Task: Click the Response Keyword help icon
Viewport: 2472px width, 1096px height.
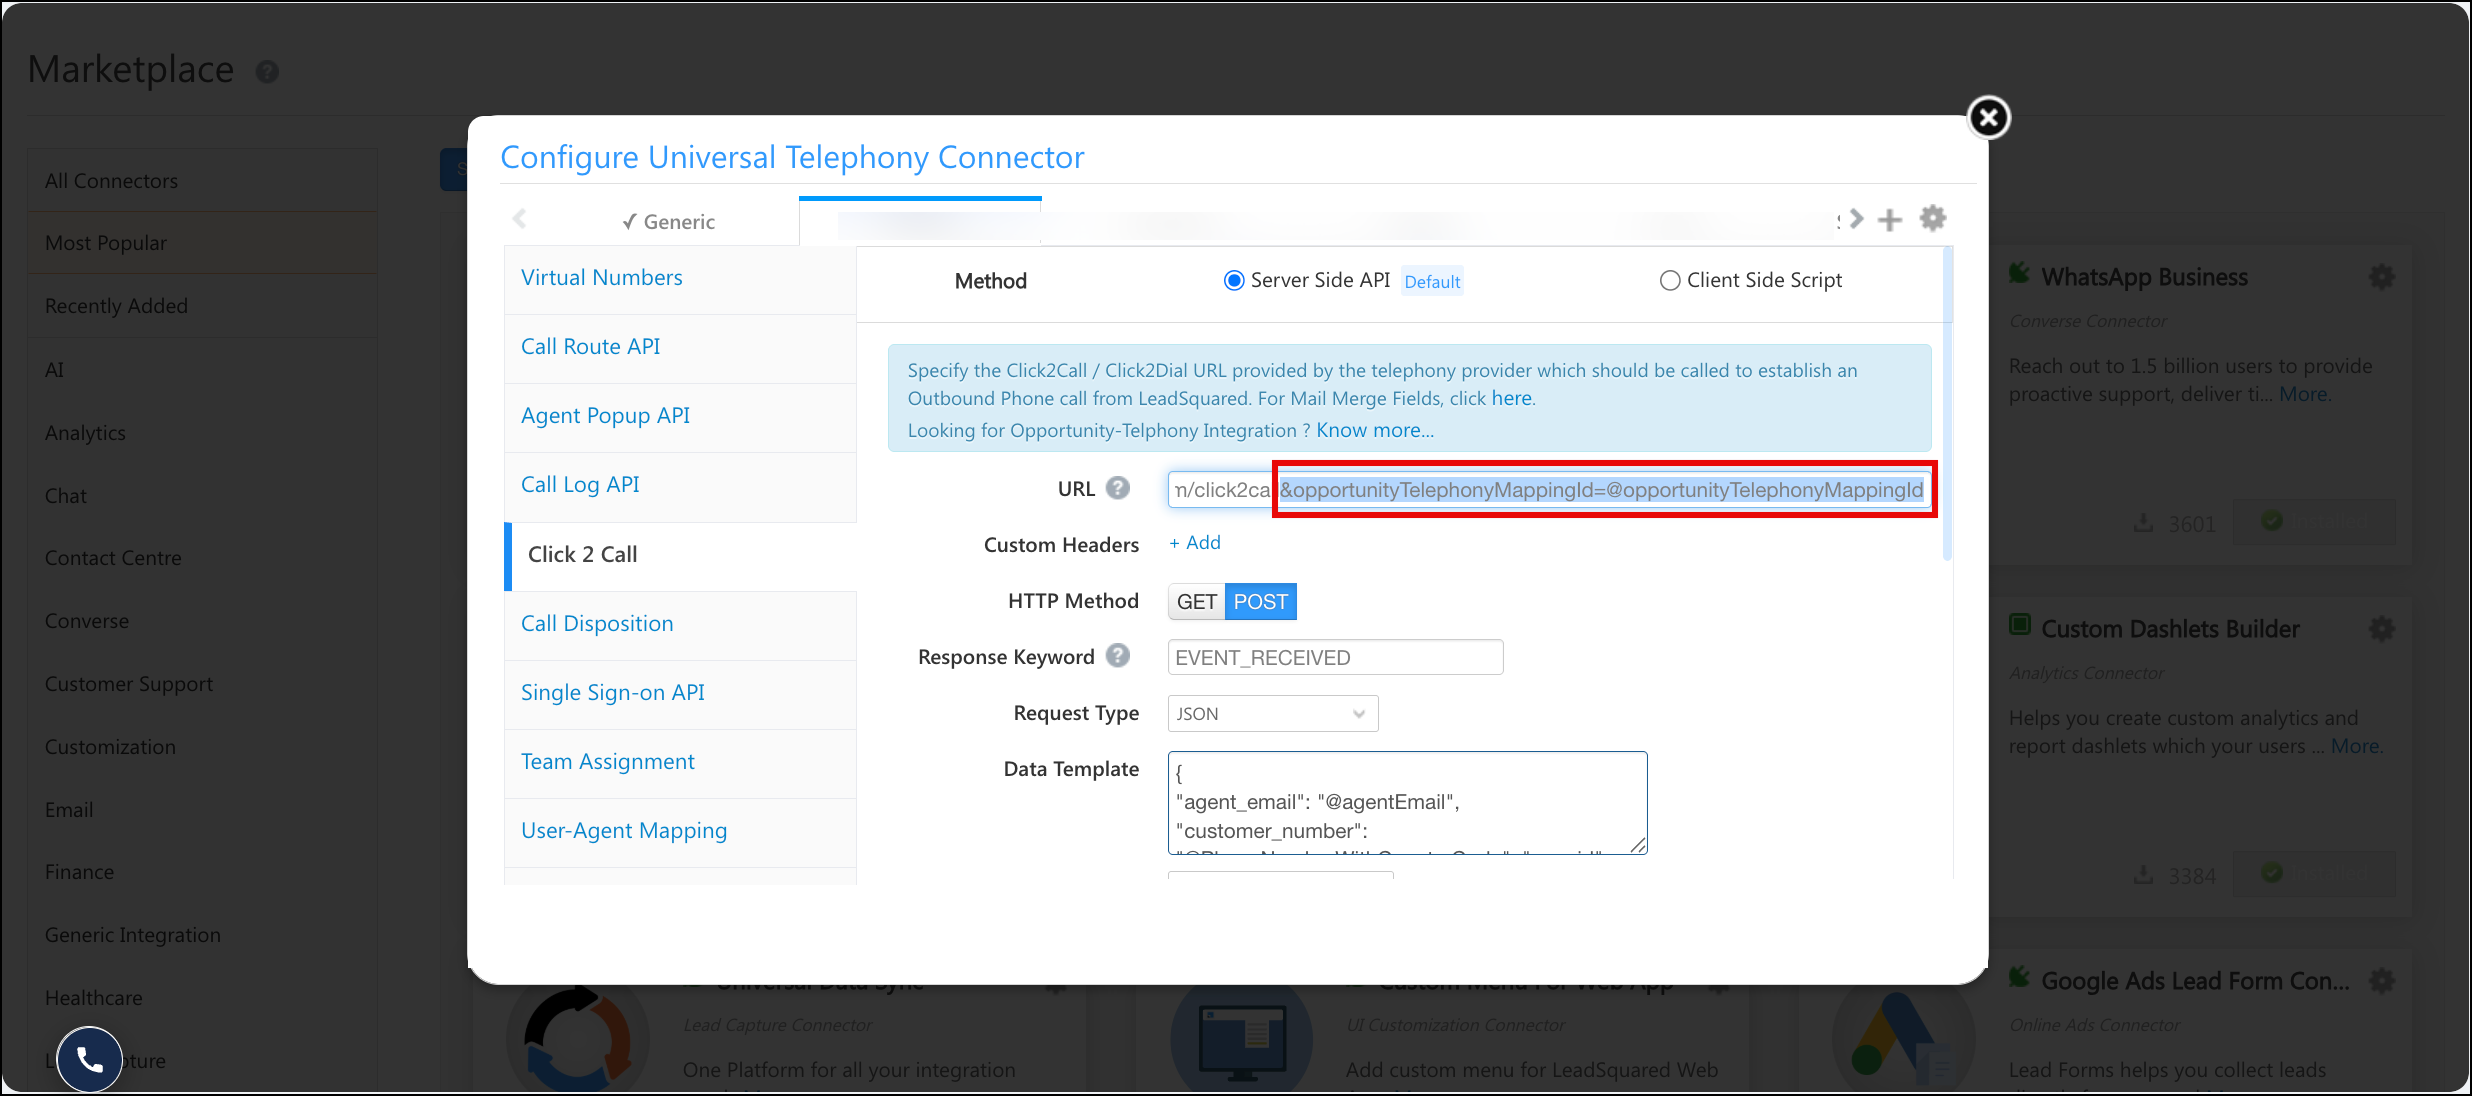Action: pyautogui.click(x=1118, y=656)
